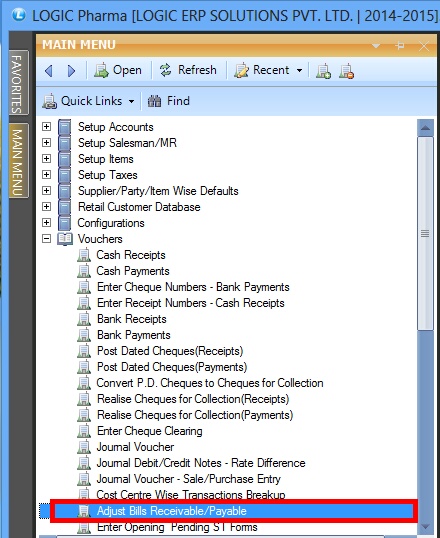Click the vertical scrollbar thumb
Image resolution: width=440 pixels, height=538 pixels.
[425, 234]
